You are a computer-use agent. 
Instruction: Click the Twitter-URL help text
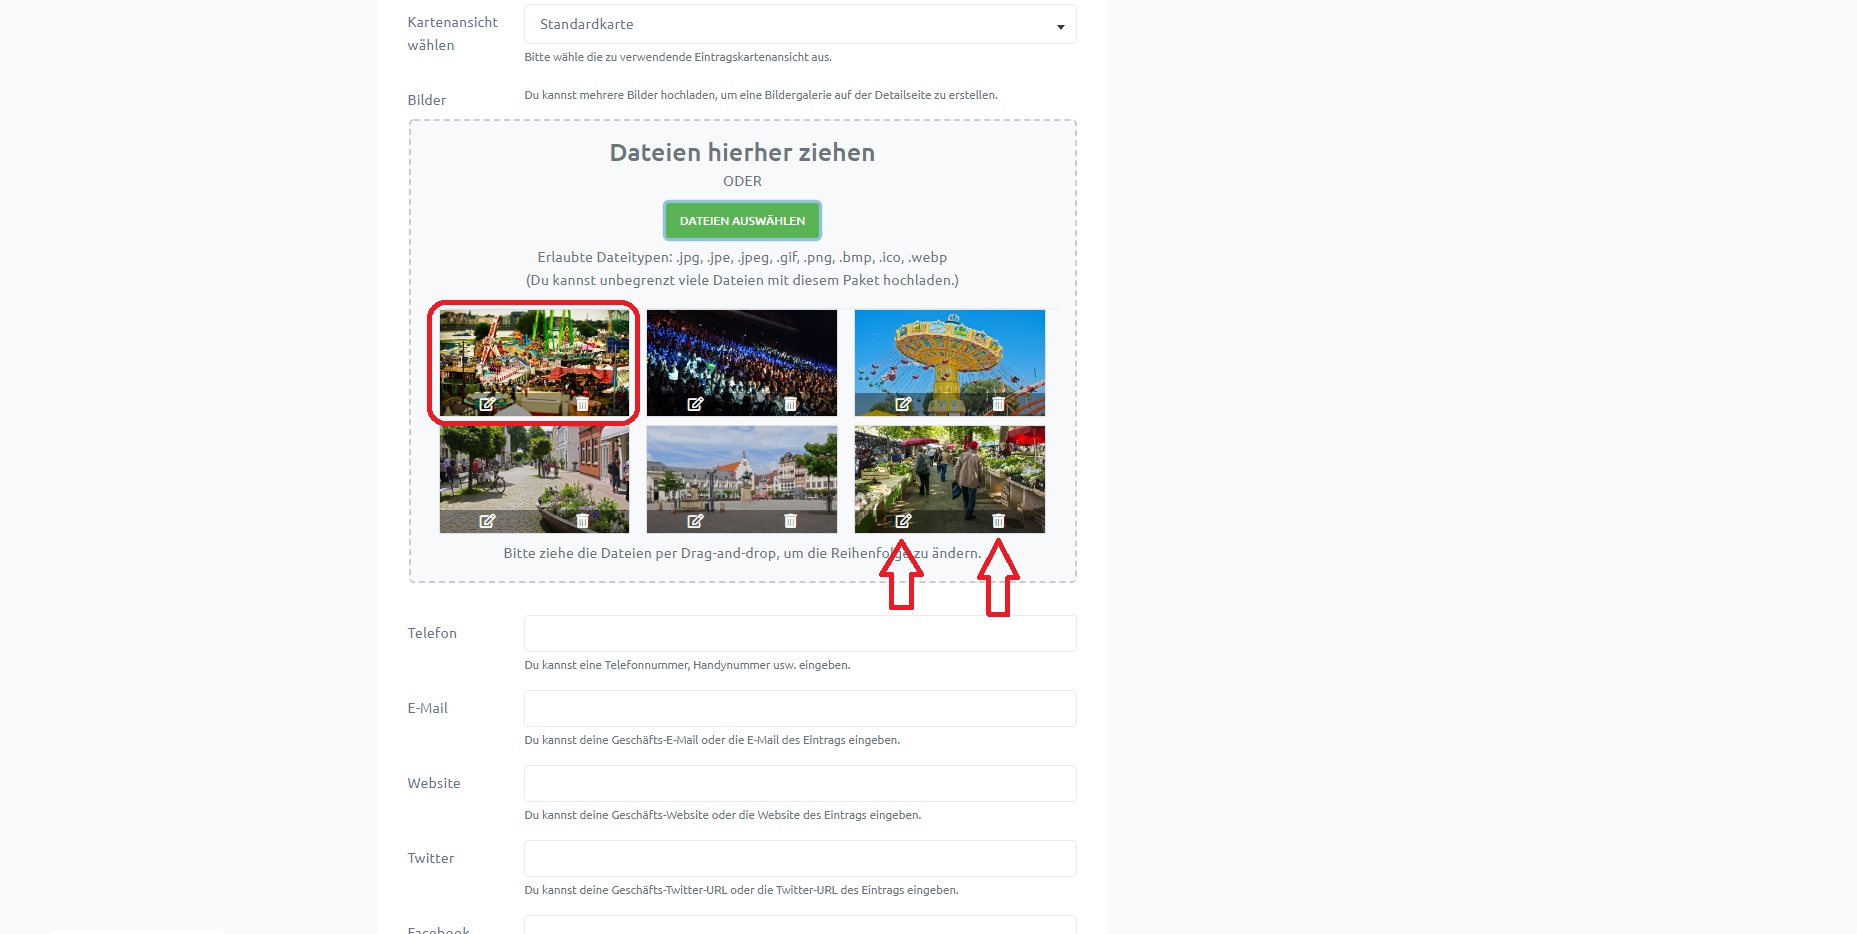tap(741, 890)
